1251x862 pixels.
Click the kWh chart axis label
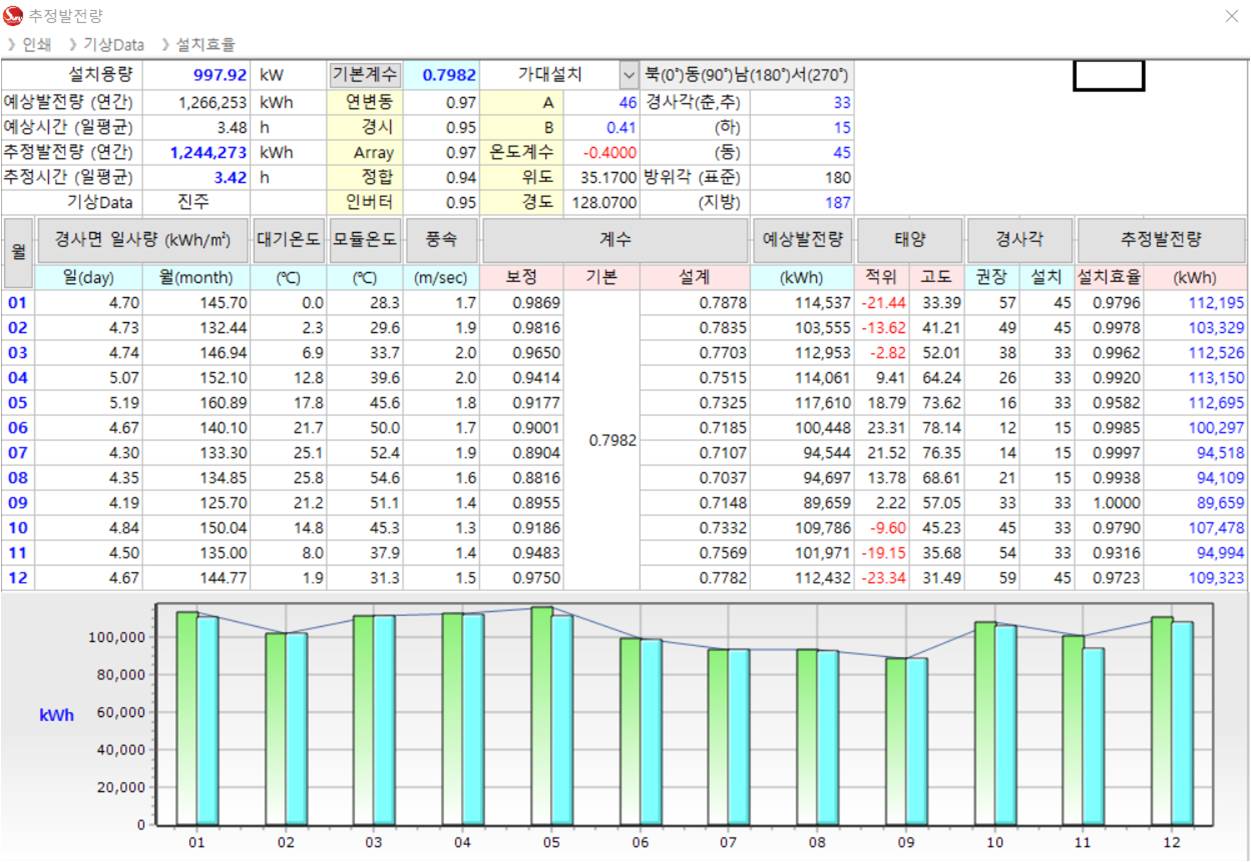[56, 715]
